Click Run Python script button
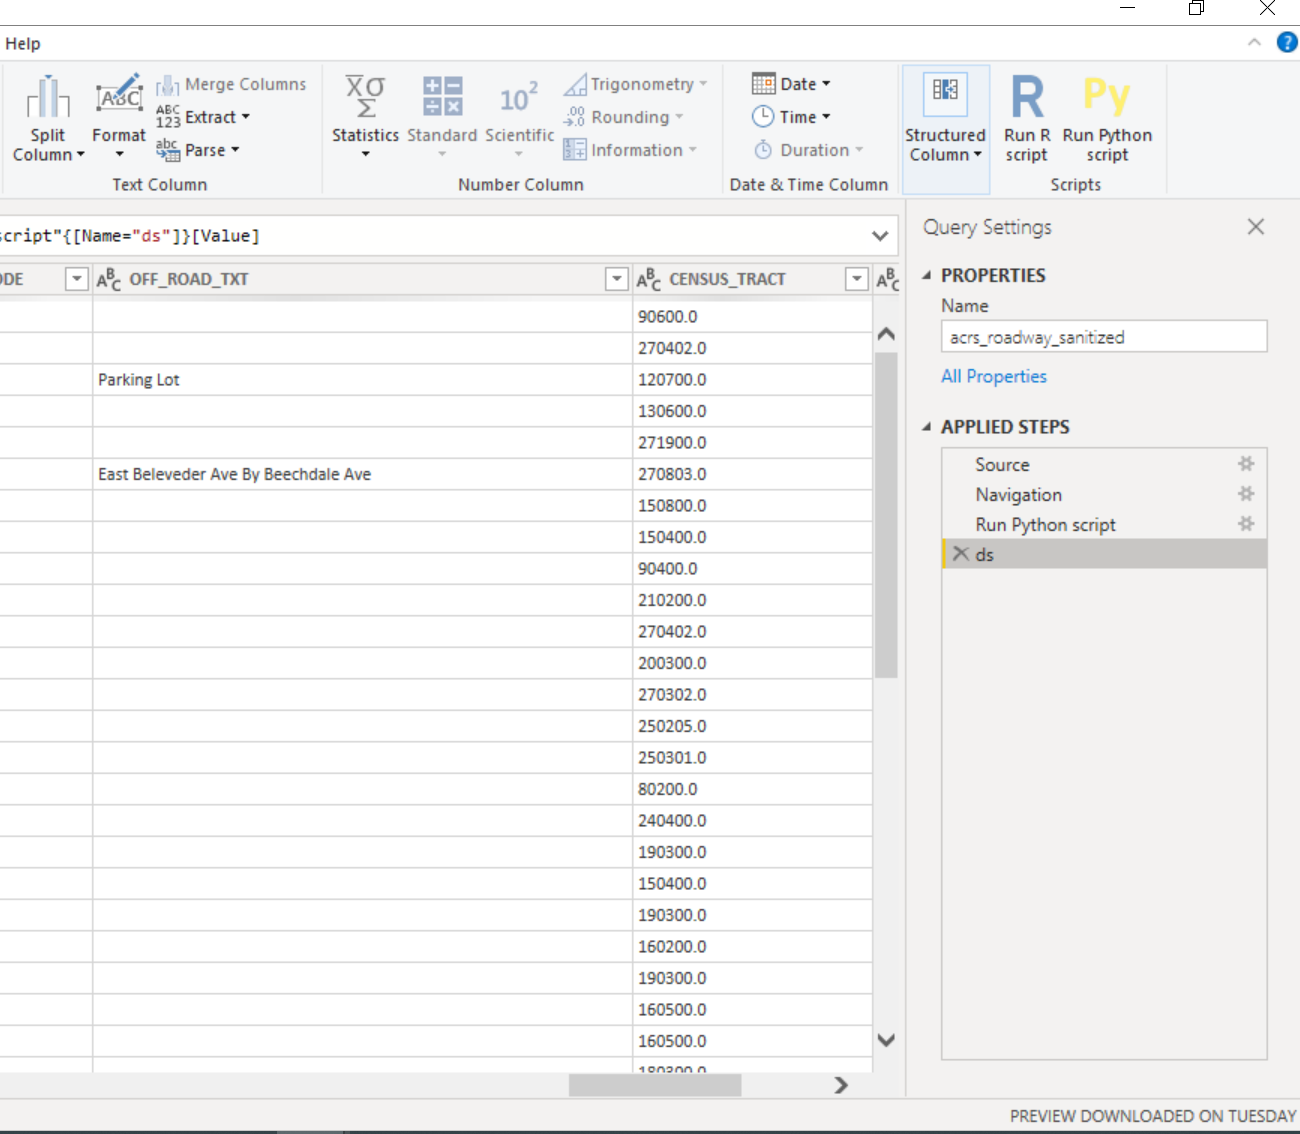1300x1134 pixels. [x=1107, y=119]
